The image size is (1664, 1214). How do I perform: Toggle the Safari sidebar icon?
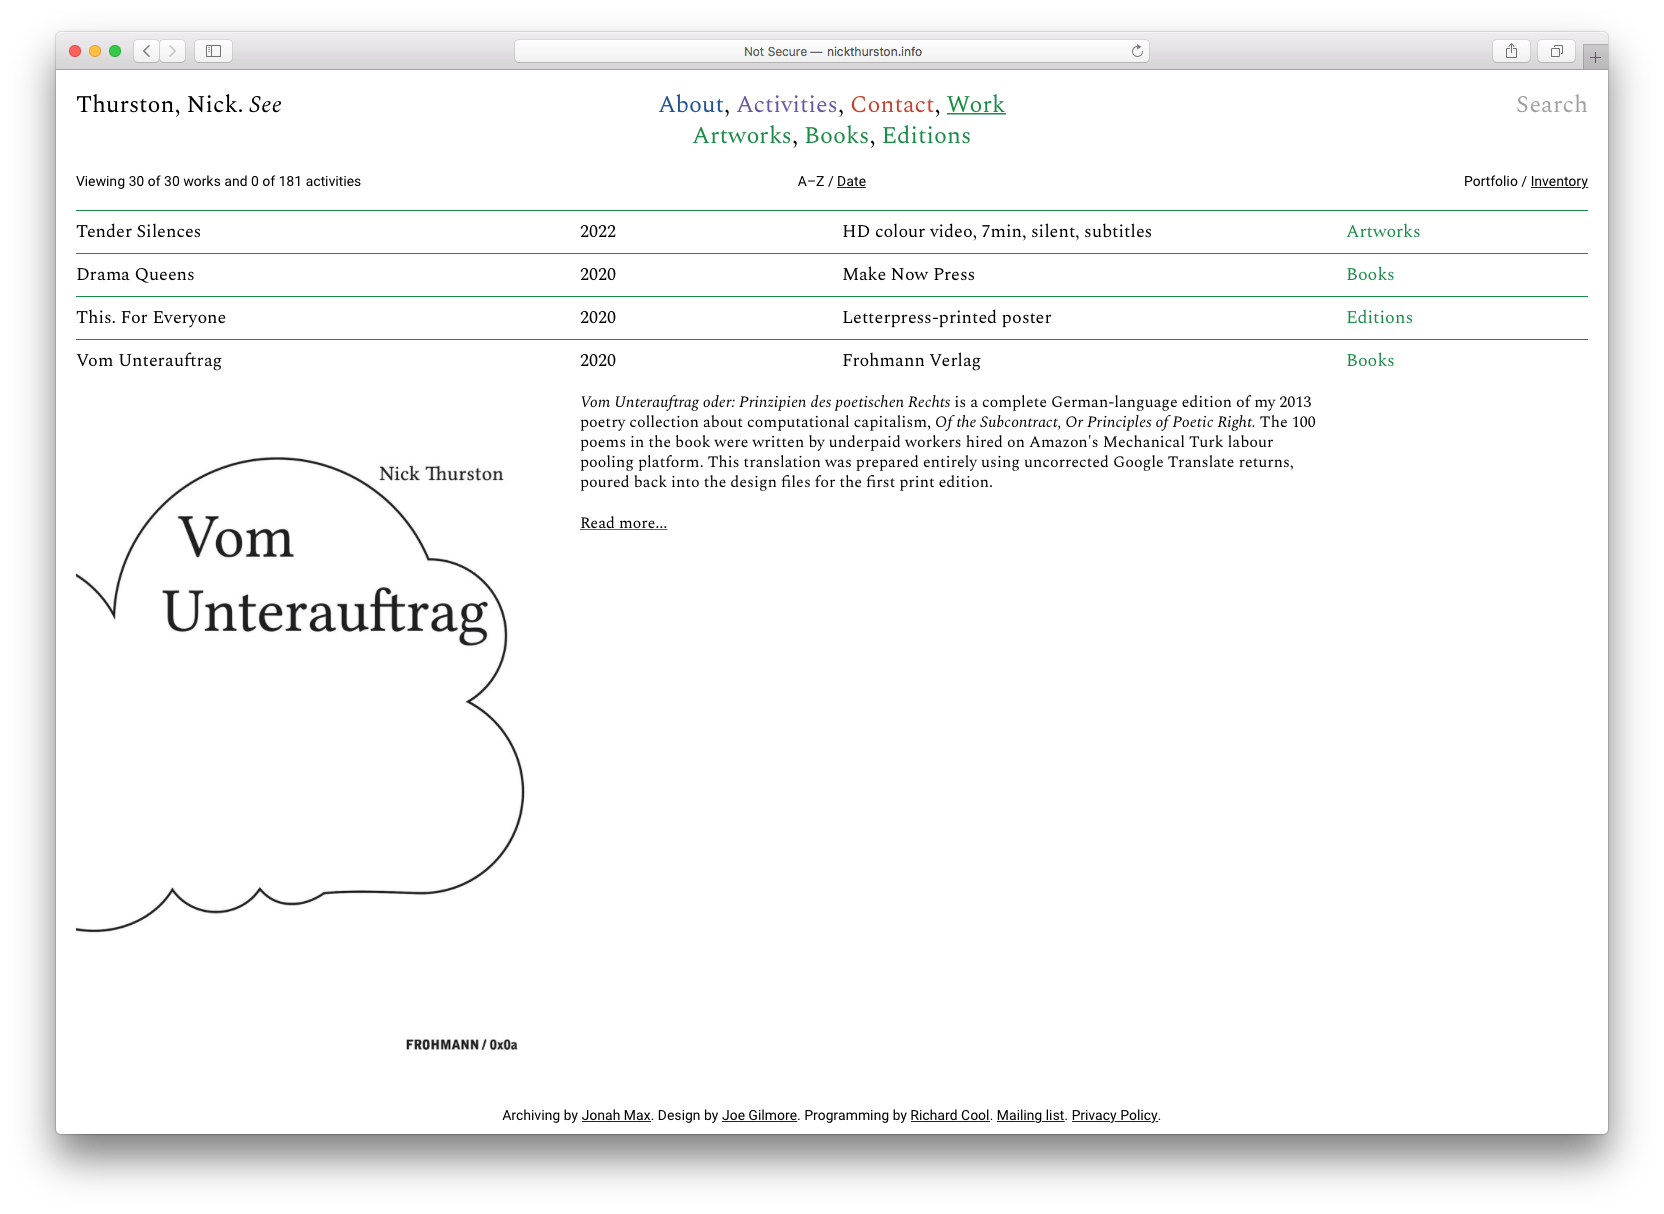click(213, 51)
